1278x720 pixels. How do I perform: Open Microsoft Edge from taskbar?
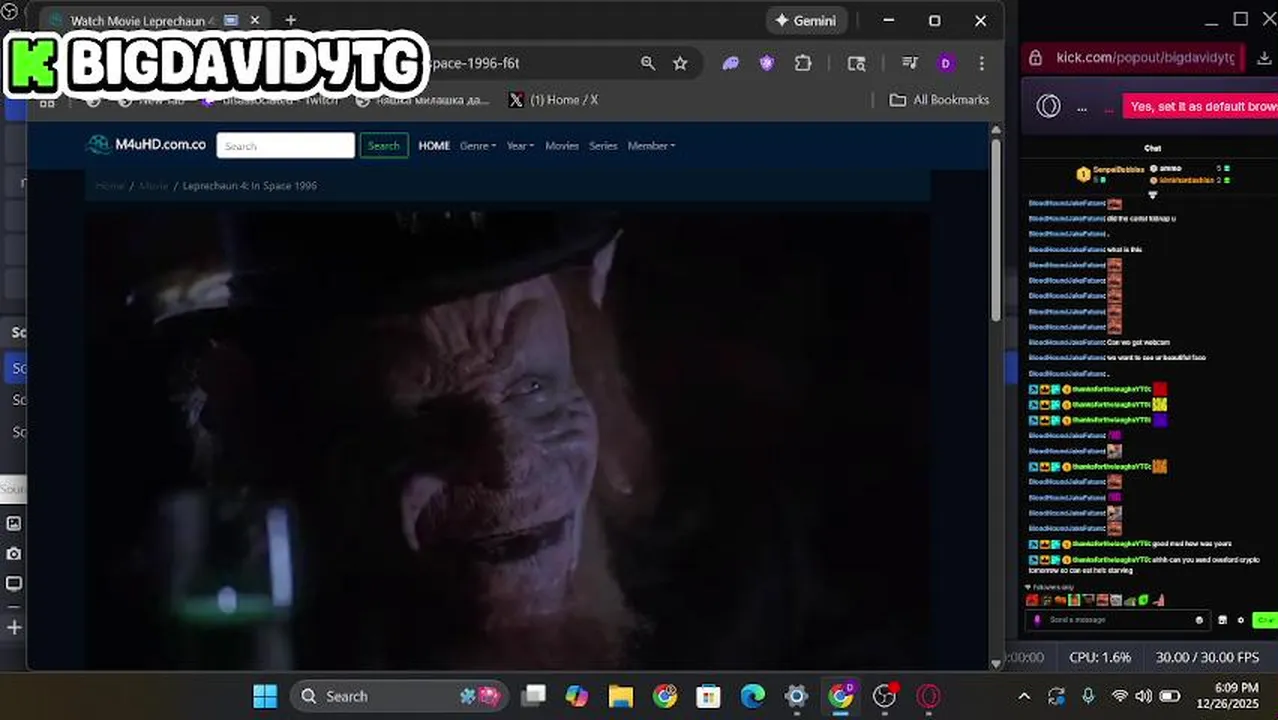click(x=752, y=696)
